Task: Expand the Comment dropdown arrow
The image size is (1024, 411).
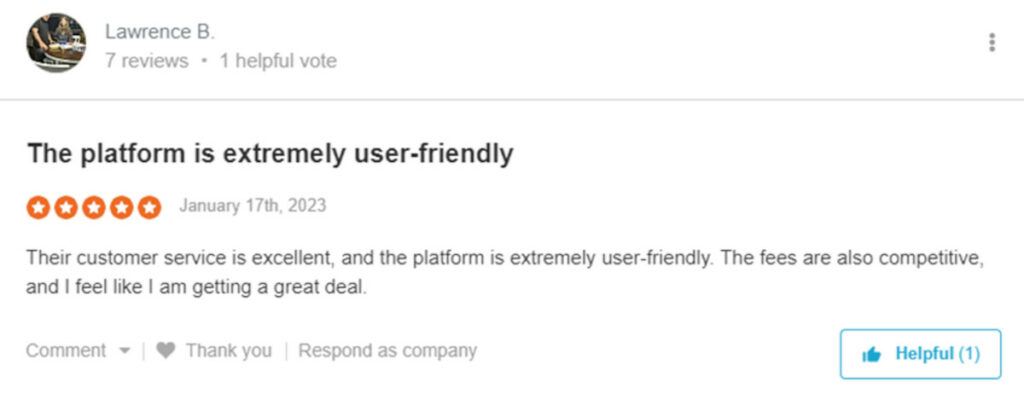Action: click(x=124, y=351)
